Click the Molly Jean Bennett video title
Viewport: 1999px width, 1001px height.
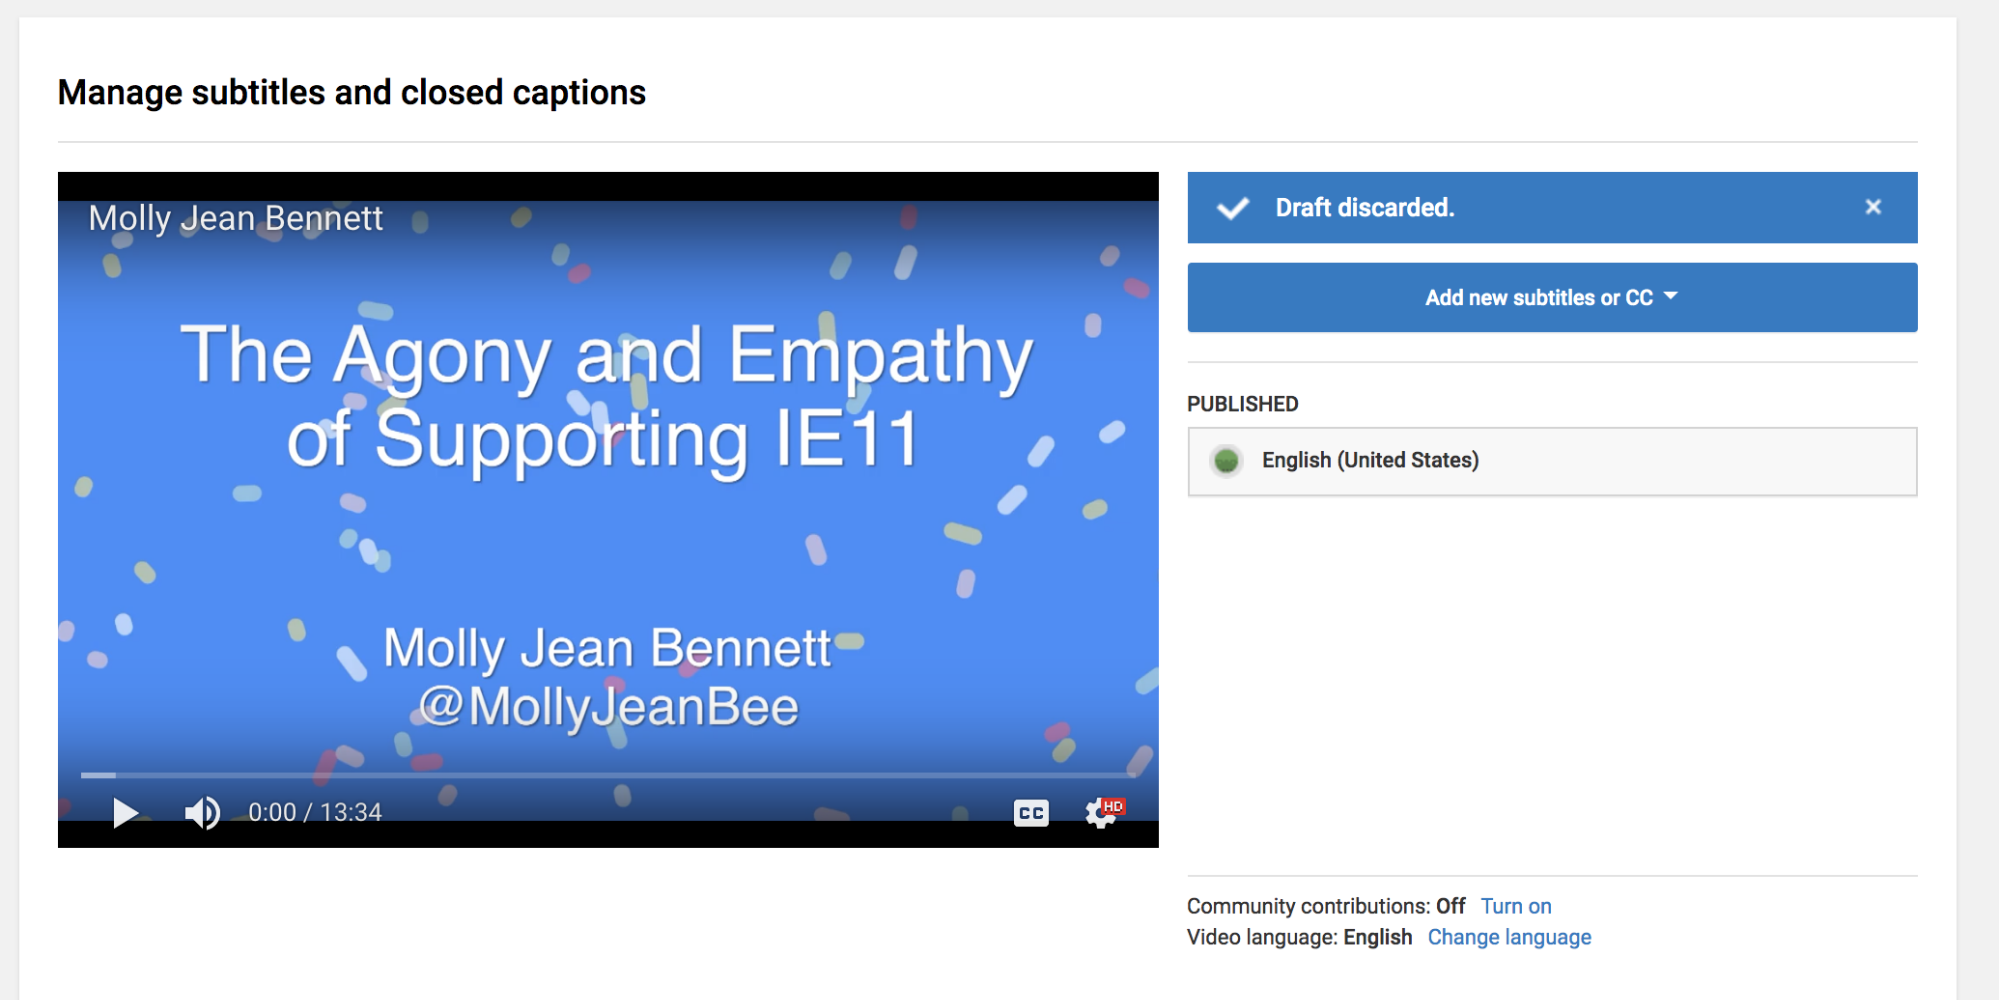[x=236, y=218]
